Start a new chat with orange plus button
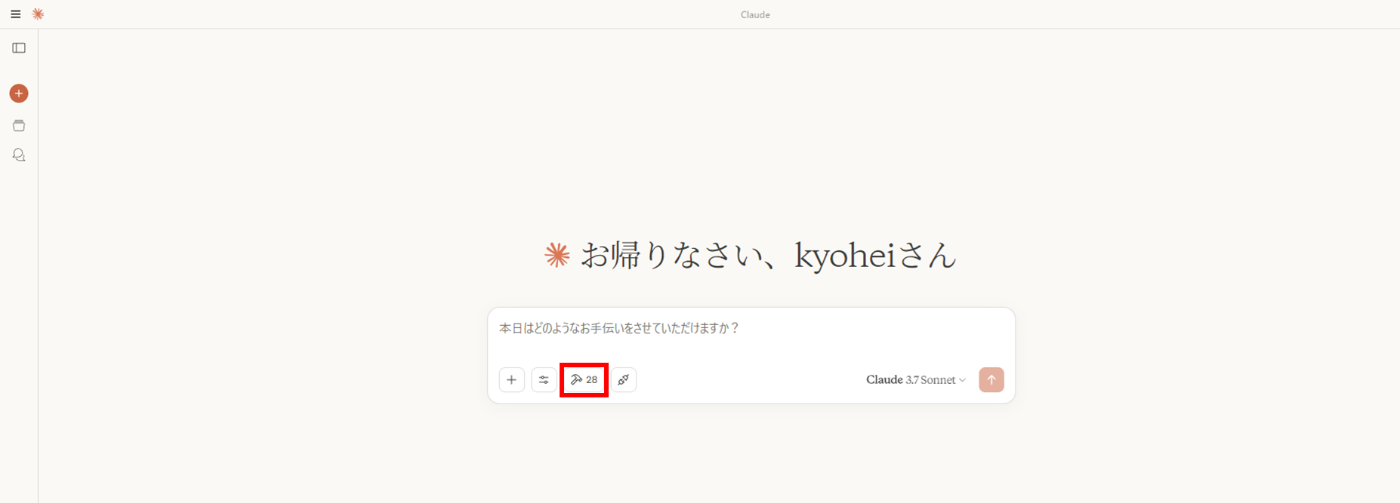Viewport: 1400px width, 503px height. tap(19, 93)
